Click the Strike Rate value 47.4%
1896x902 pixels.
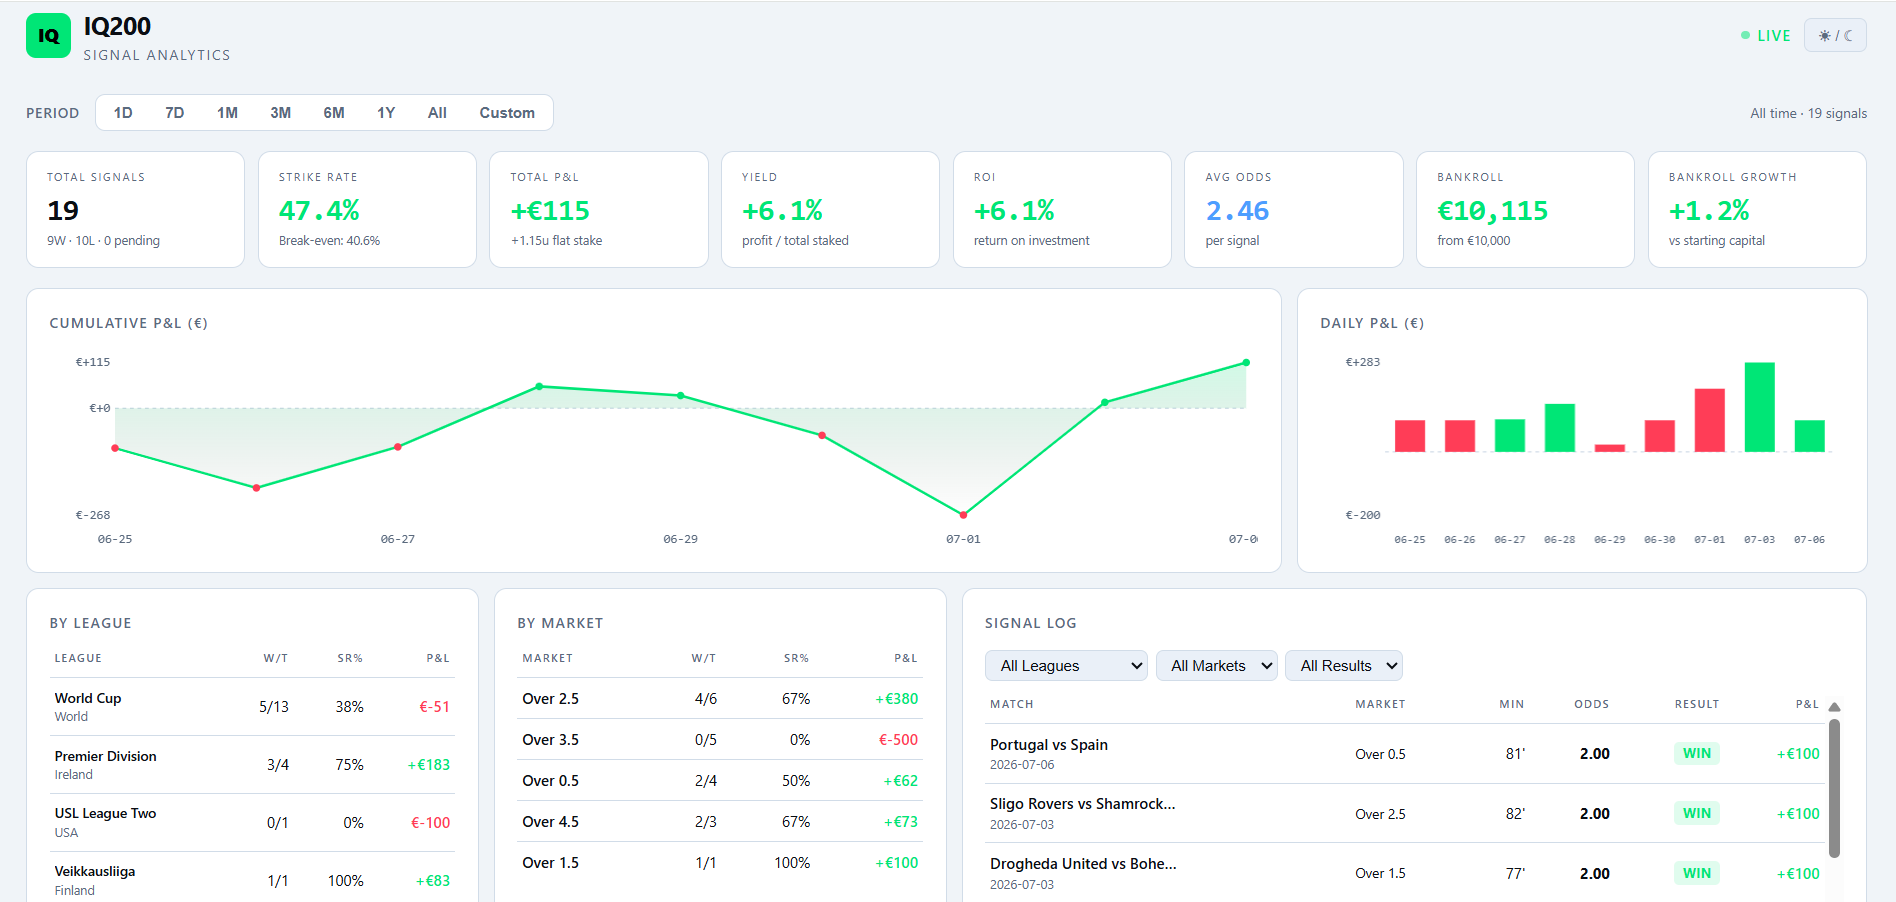(319, 211)
